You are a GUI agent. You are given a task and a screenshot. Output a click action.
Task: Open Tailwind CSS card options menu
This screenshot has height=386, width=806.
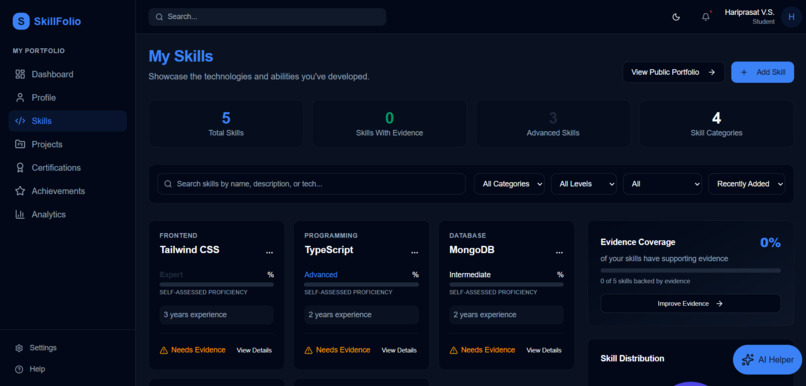click(x=269, y=252)
